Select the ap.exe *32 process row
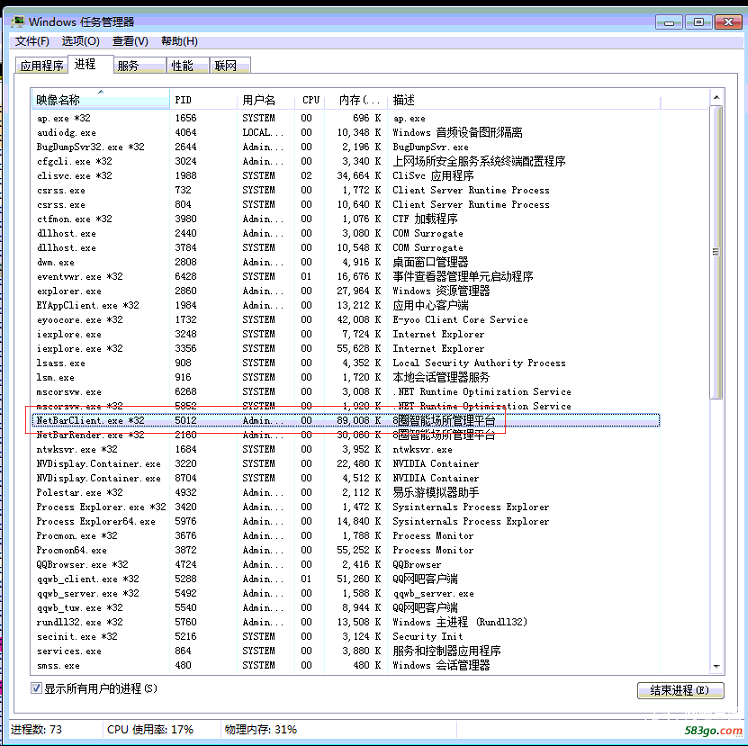The image size is (748, 746). pos(346,118)
